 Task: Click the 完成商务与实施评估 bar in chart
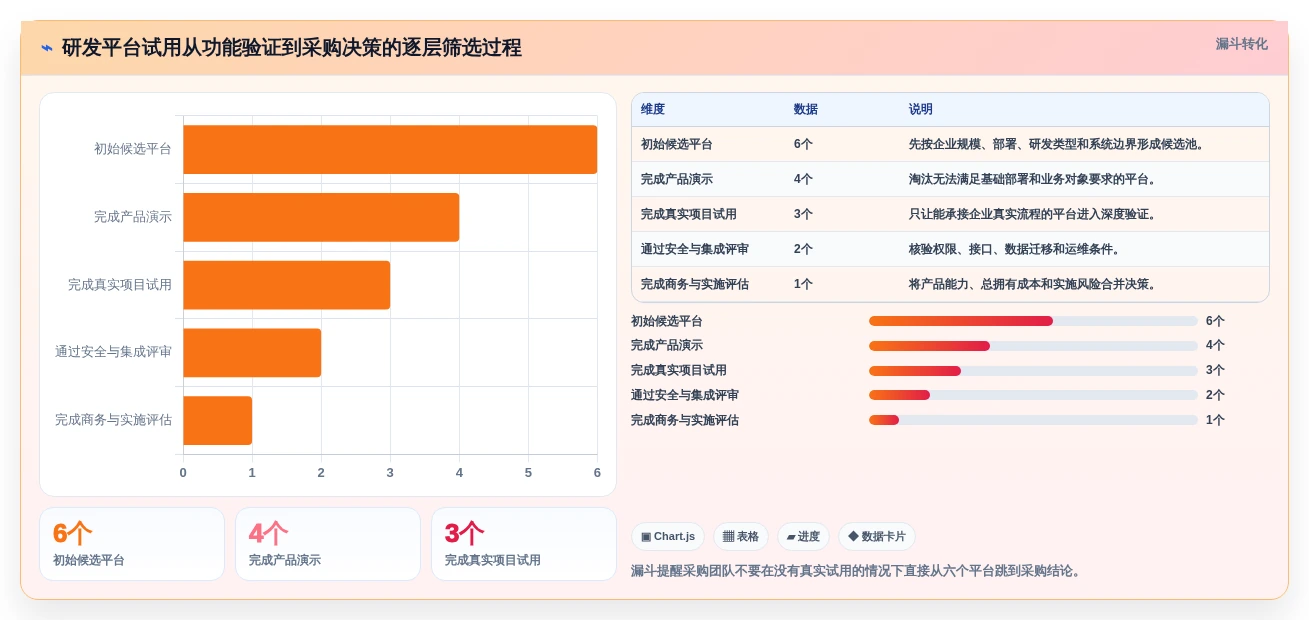[217, 420]
